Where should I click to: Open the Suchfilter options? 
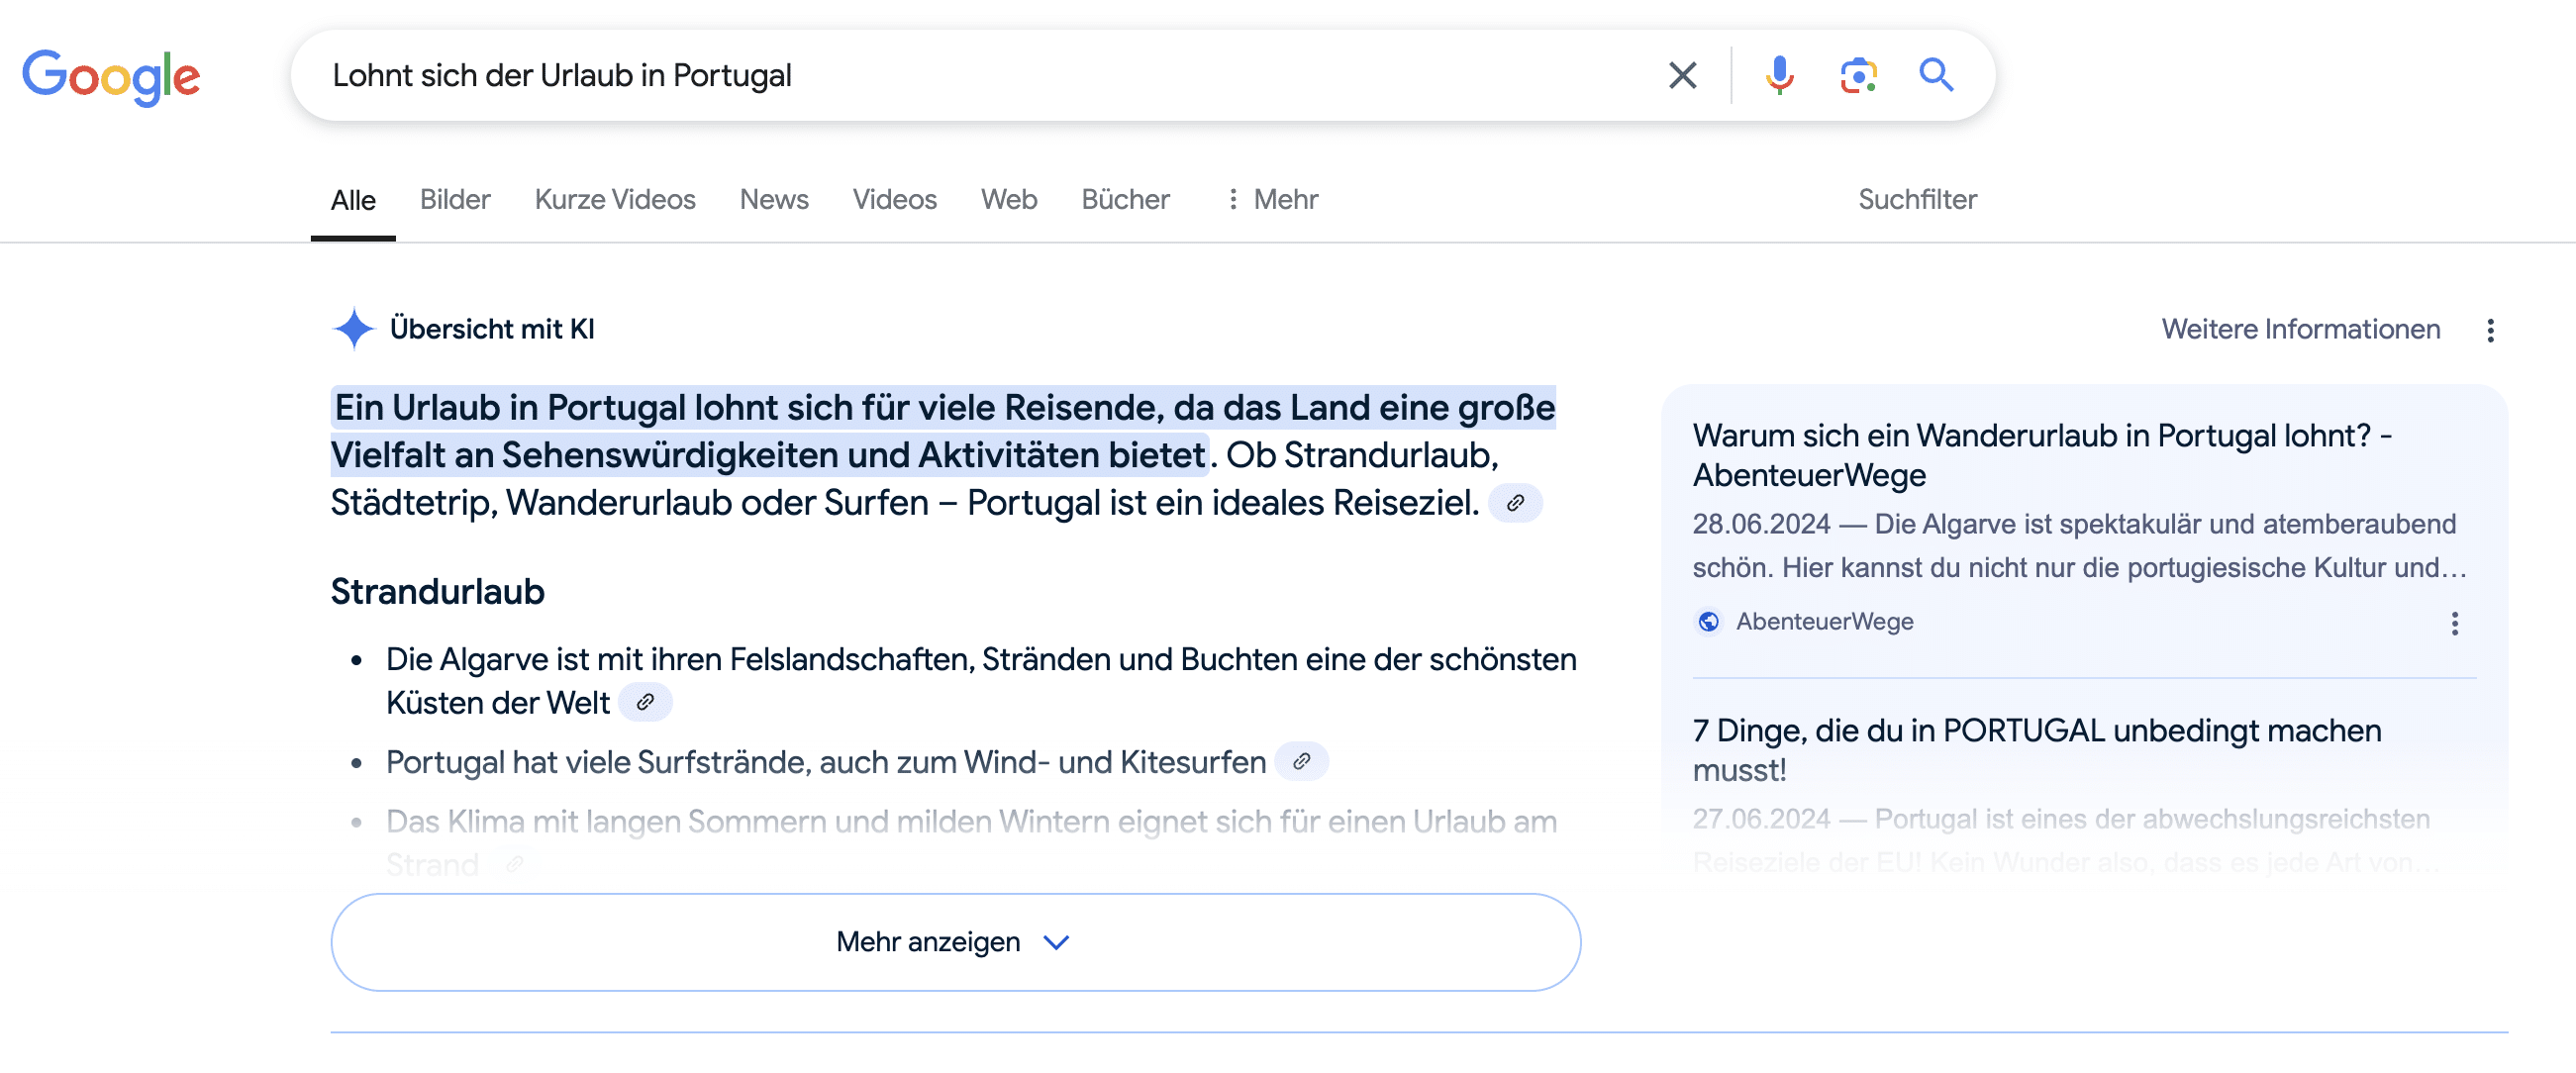1917,200
